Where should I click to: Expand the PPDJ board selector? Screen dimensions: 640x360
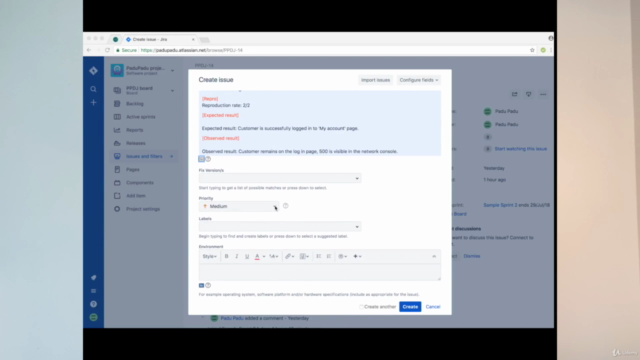(x=173, y=91)
